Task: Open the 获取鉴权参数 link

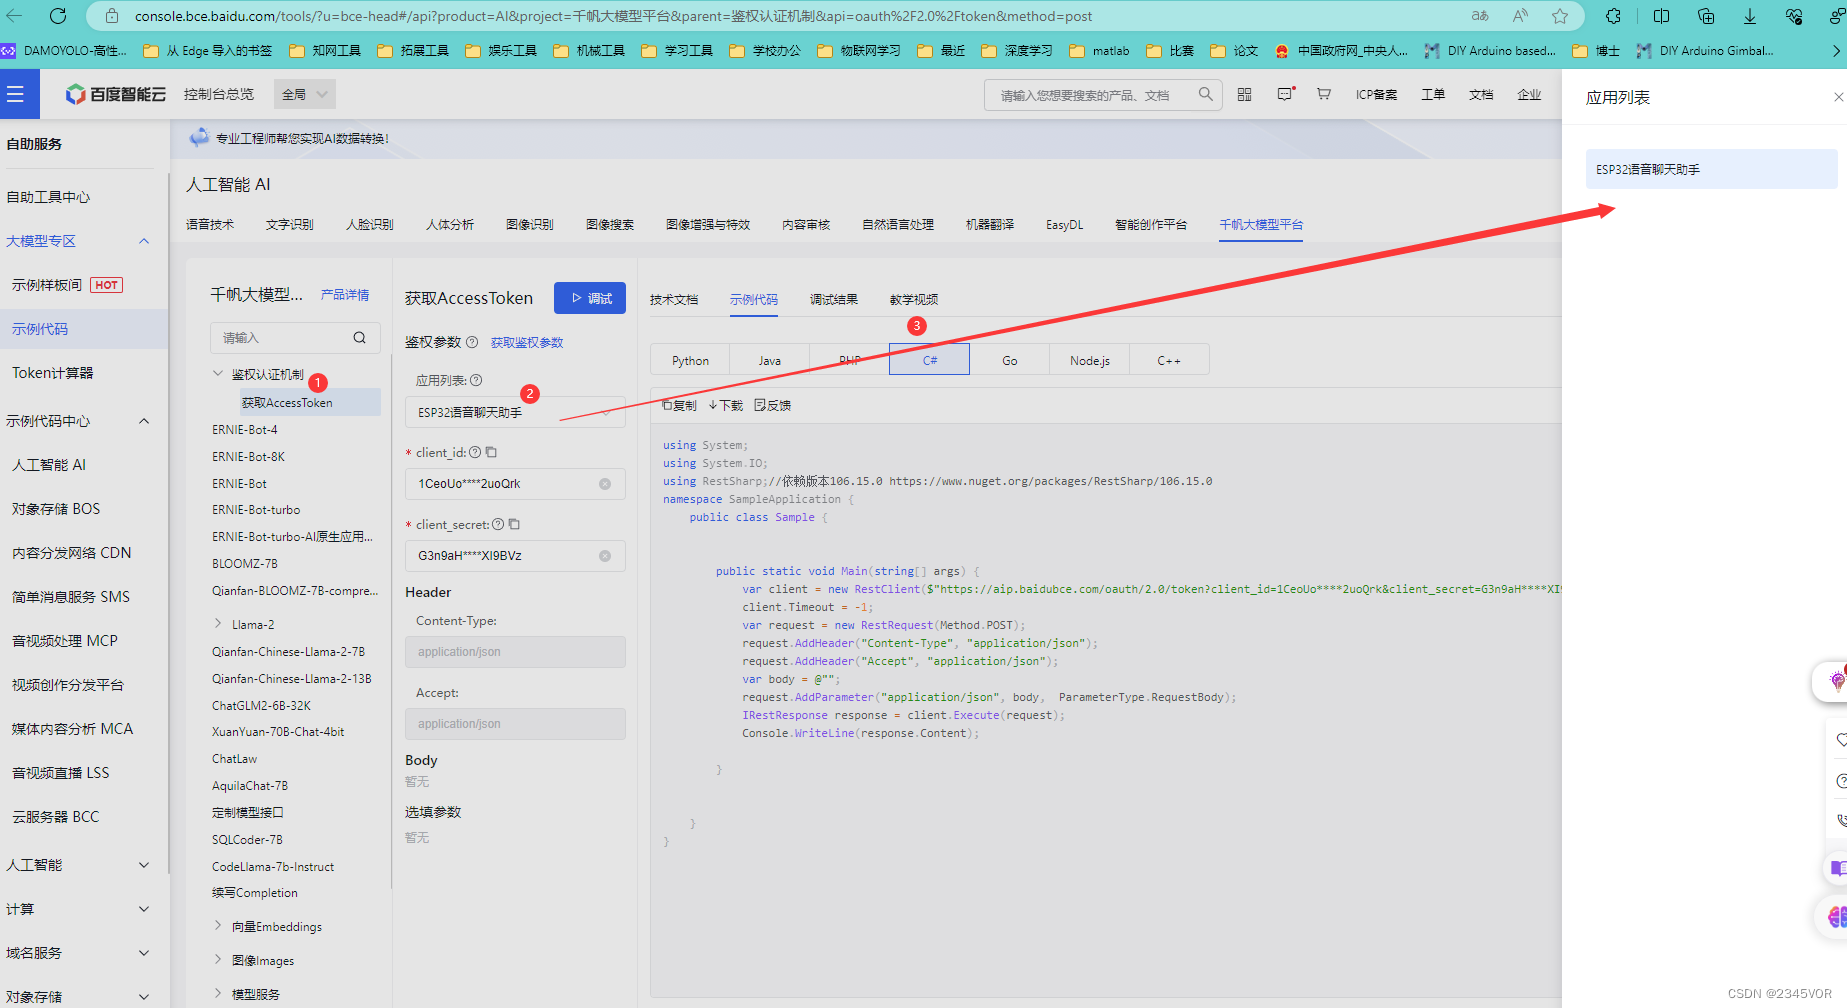Action: (527, 342)
